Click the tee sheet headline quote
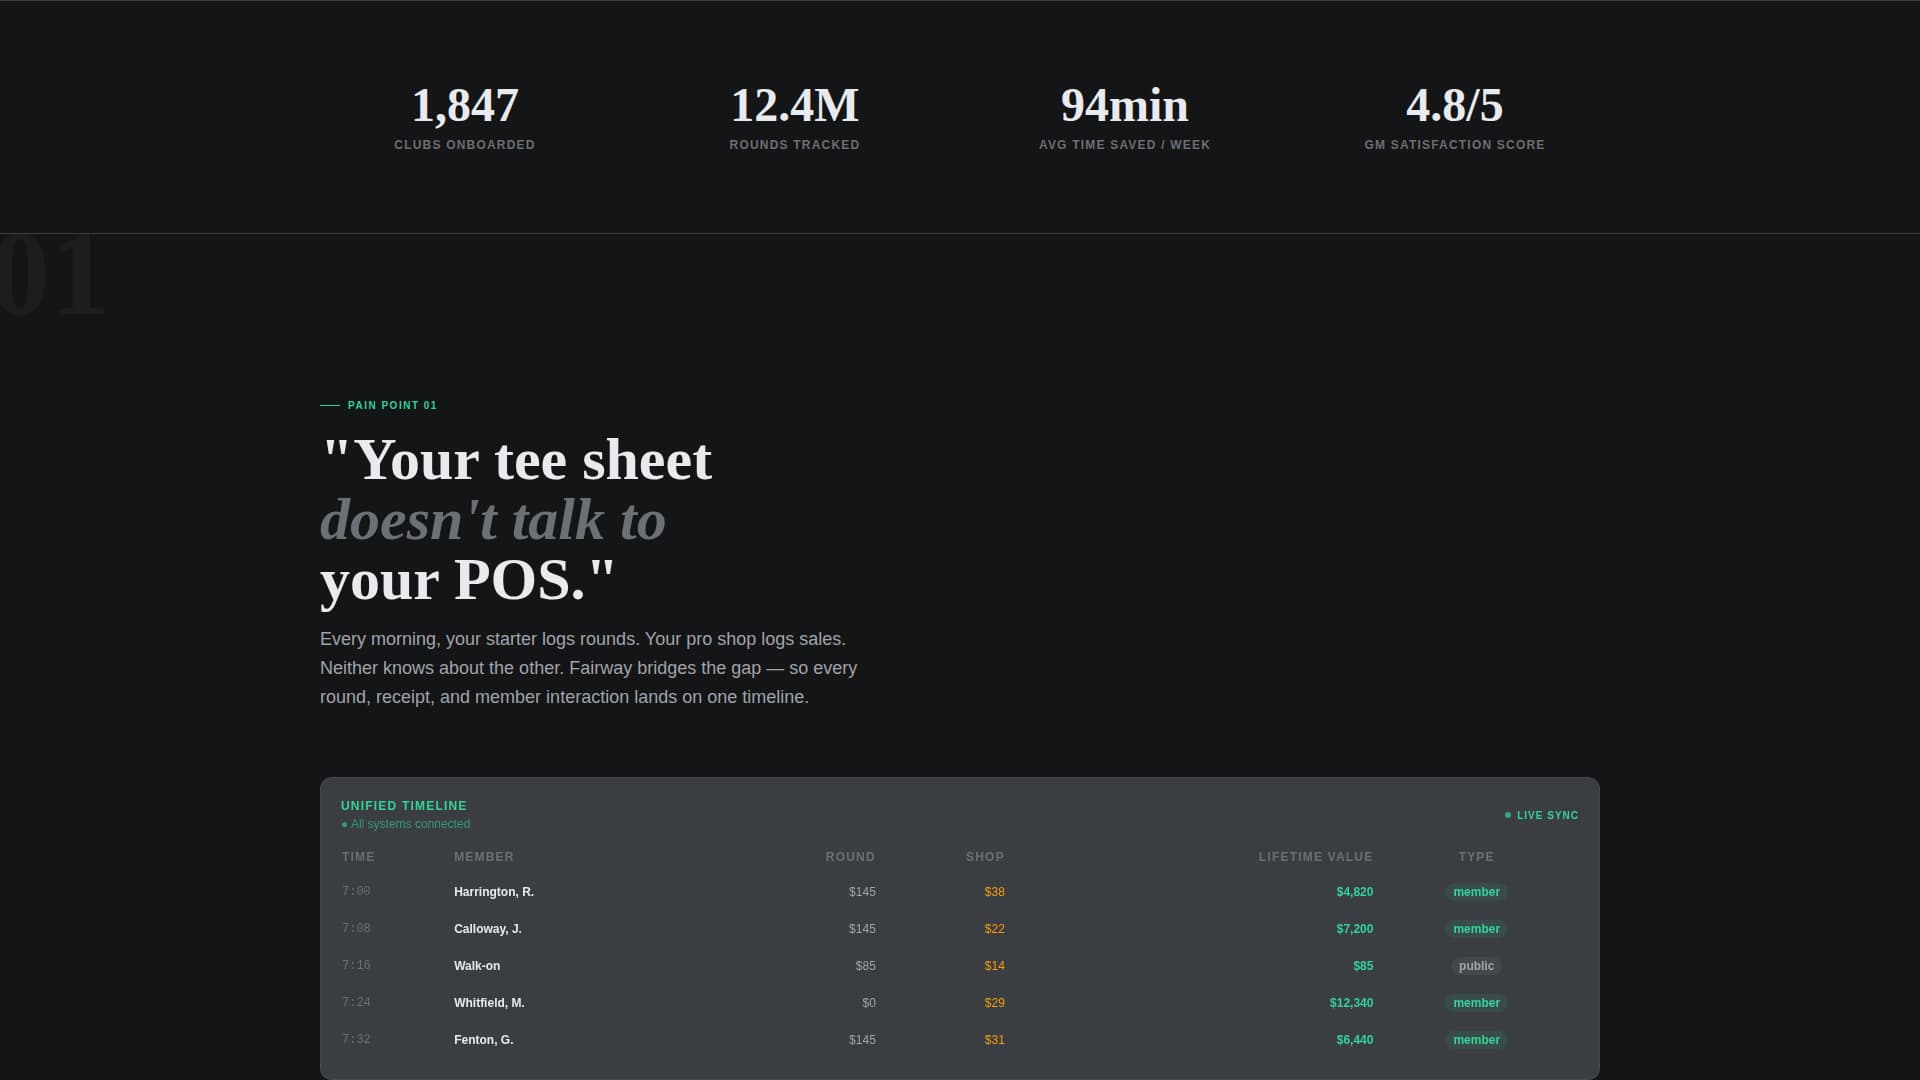Image resolution: width=1920 pixels, height=1080 pixels. 516,520
